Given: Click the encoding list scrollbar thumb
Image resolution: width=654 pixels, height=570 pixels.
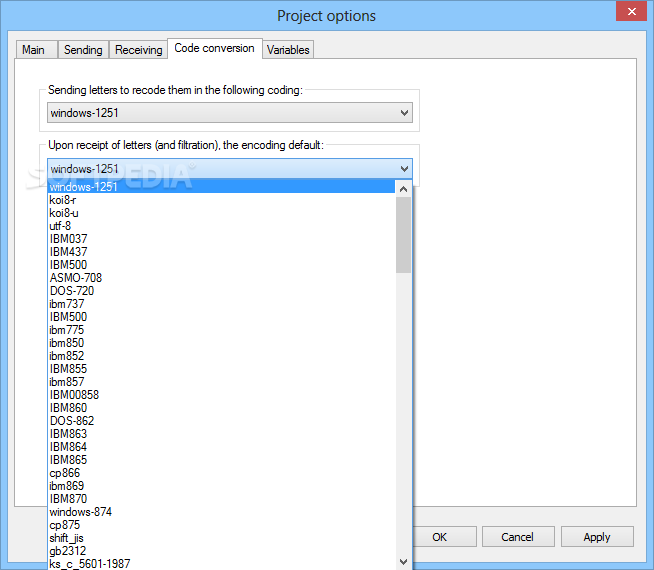Looking at the screenshot, I should point(403,235).
